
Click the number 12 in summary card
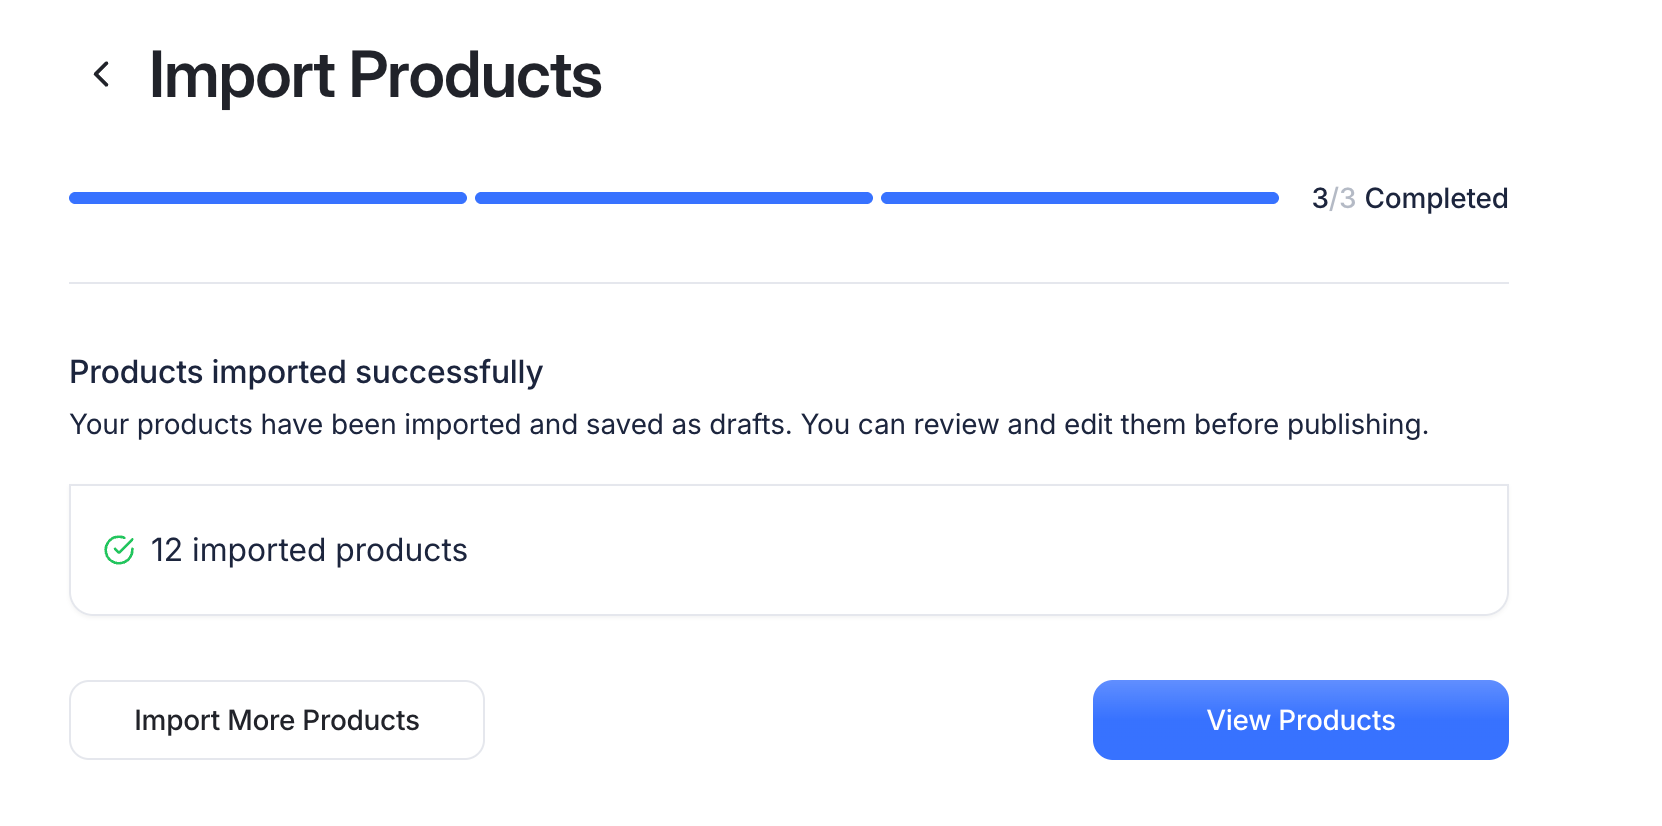coord(166,550)
